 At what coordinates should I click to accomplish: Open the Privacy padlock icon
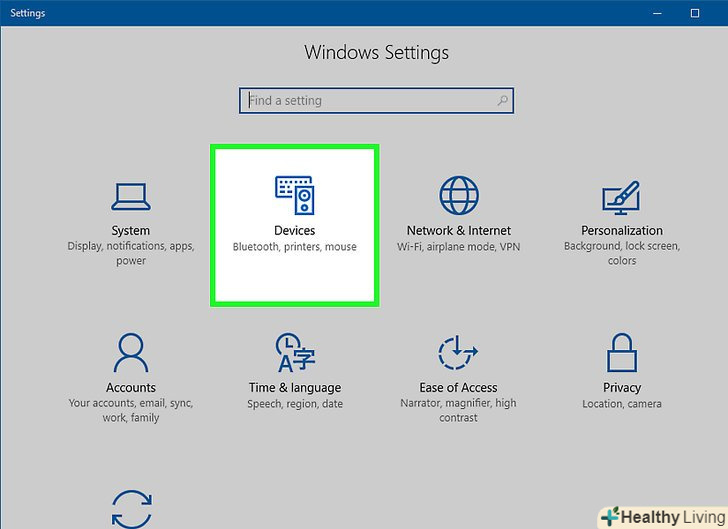pyautogui.click(x=622, y=353)
